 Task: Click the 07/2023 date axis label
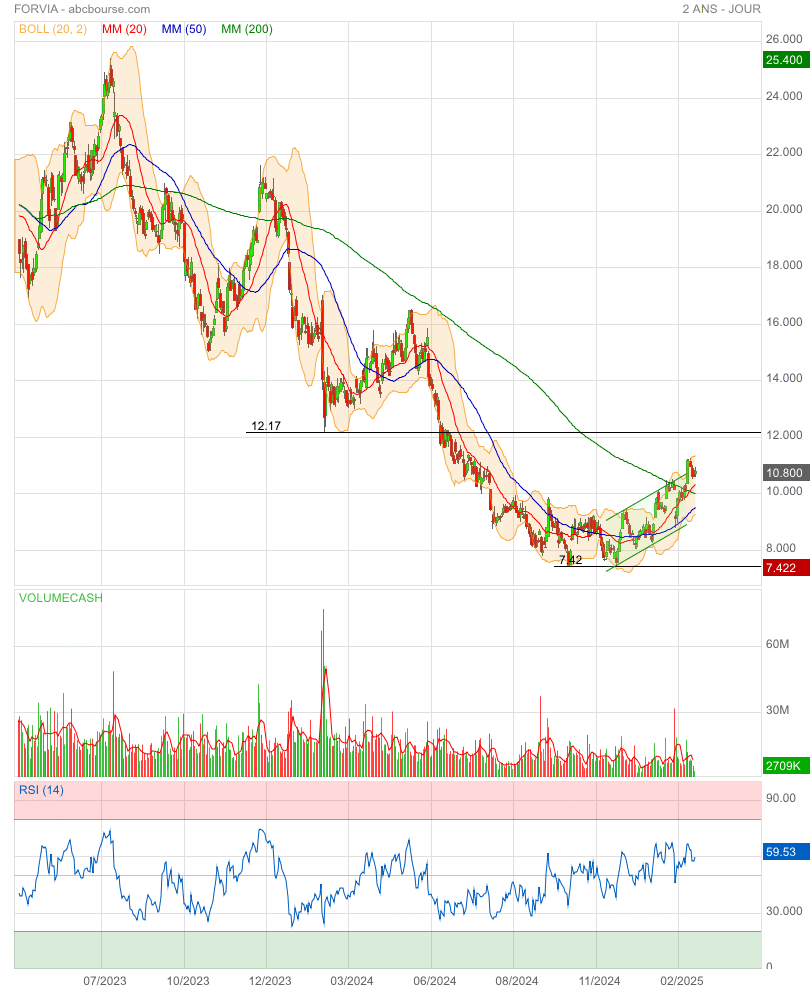105,981
